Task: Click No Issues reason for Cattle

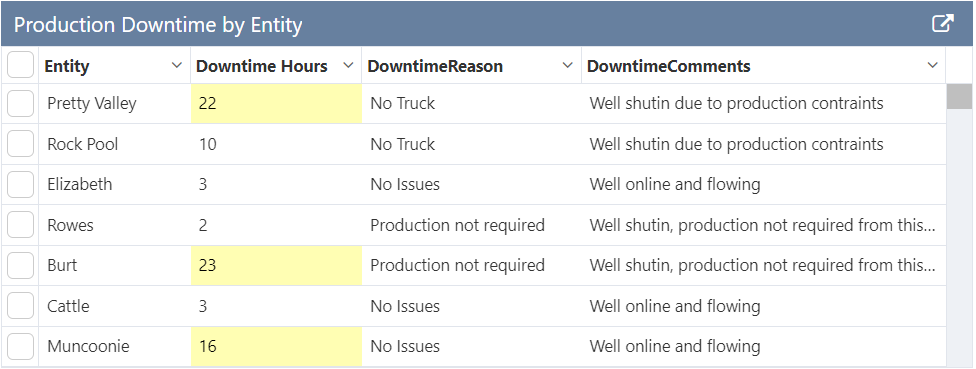Action: (x=472, y=306)
